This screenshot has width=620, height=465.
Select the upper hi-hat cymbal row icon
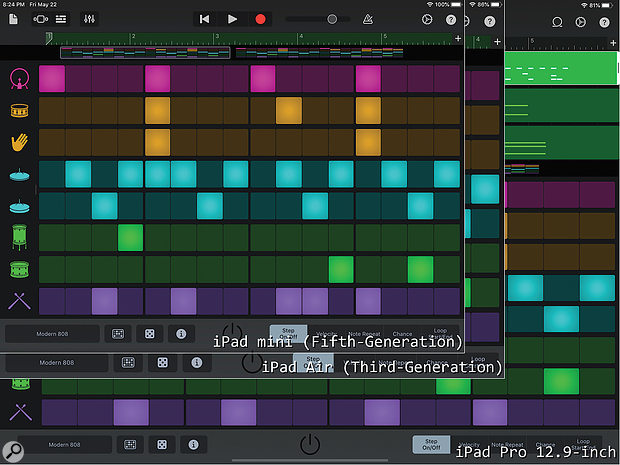click(x=19, y=174)
